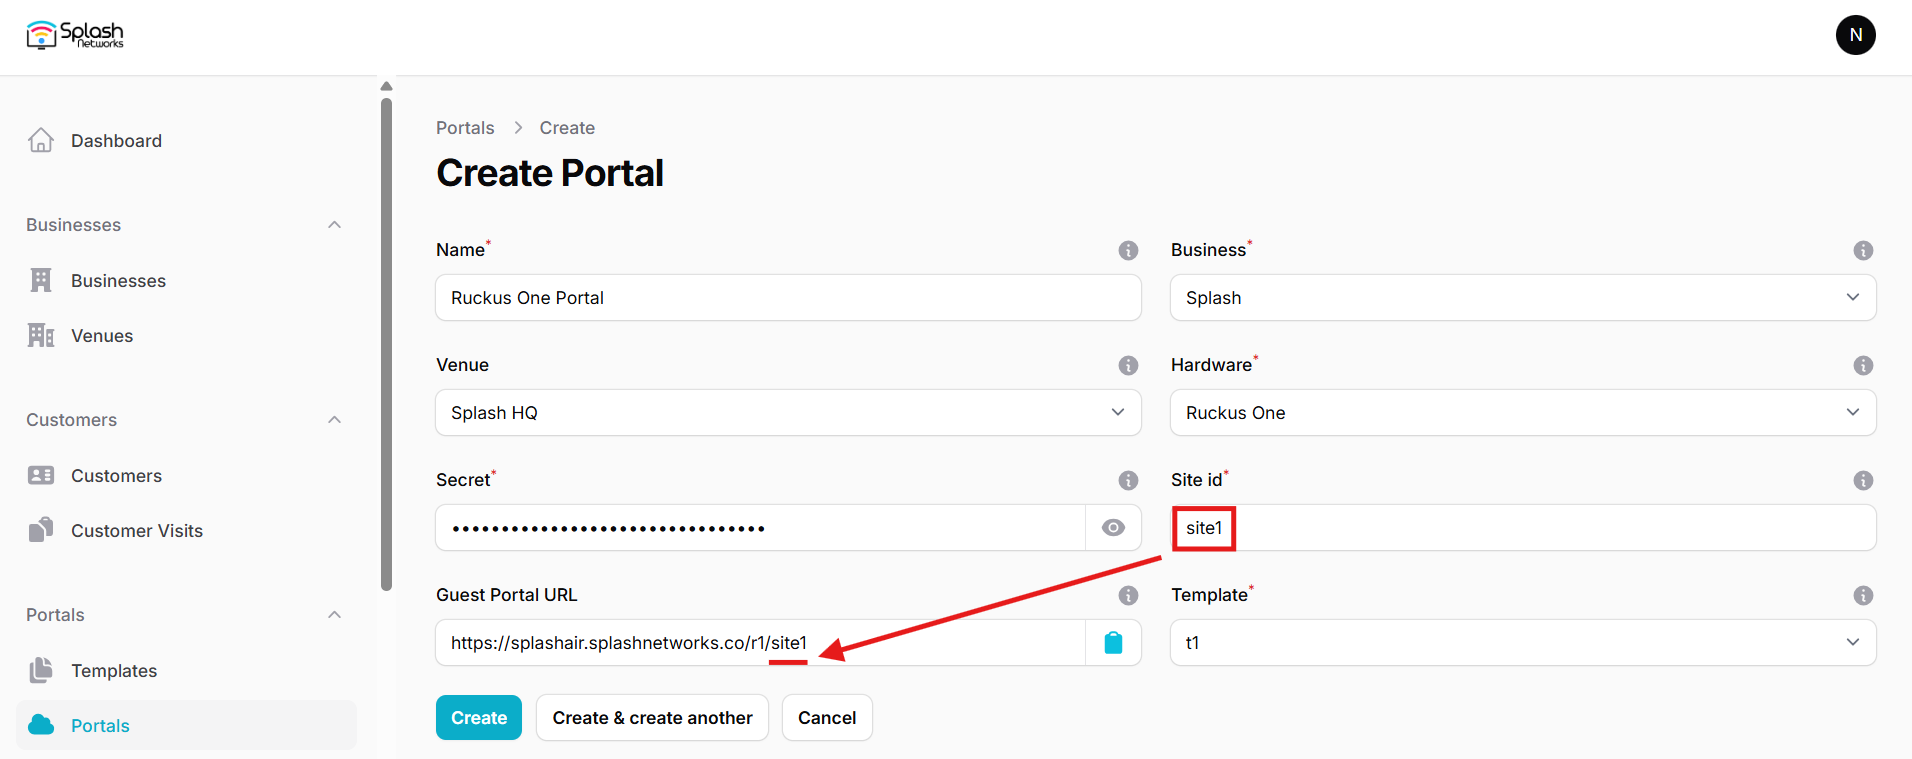Click the Templates files icon
This screenshot has height=759, width=1912.
(41, 670)
